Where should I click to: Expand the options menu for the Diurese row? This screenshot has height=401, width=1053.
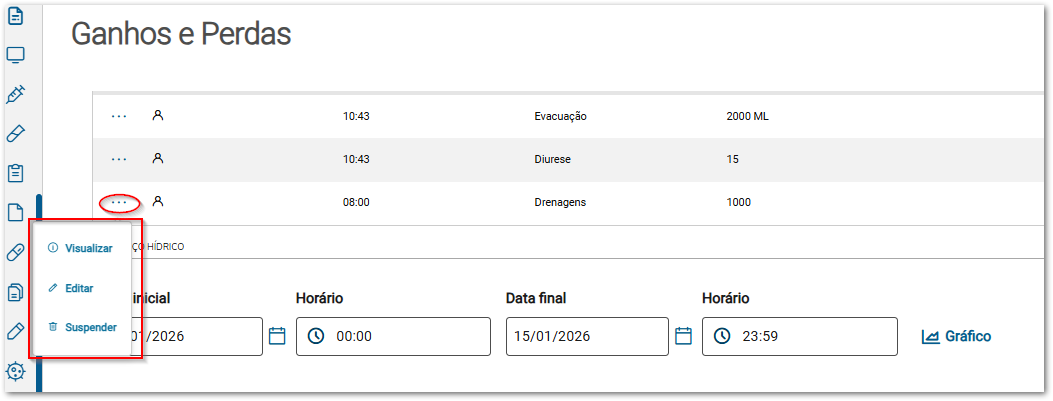[119, 159]
